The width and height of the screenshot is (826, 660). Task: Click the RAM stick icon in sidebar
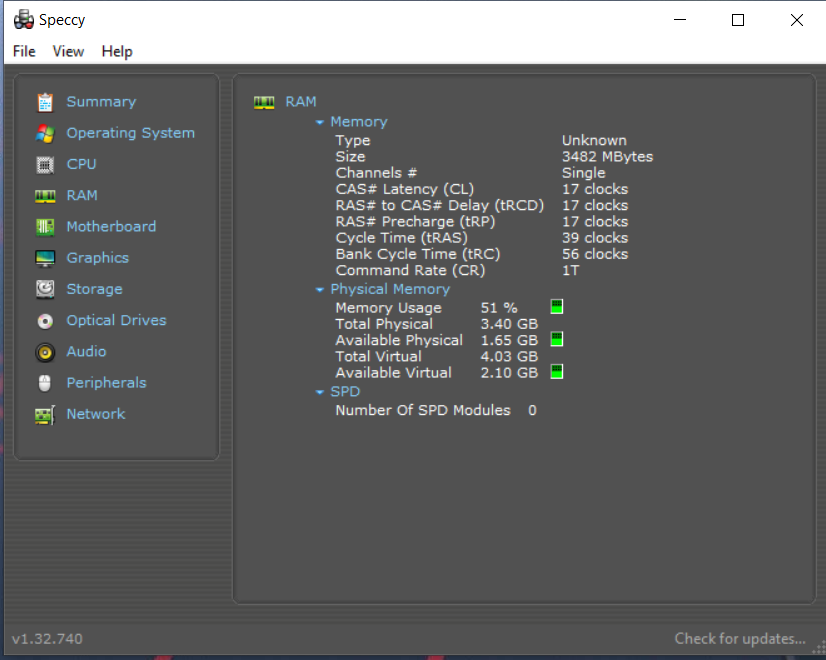pos(45,196)
